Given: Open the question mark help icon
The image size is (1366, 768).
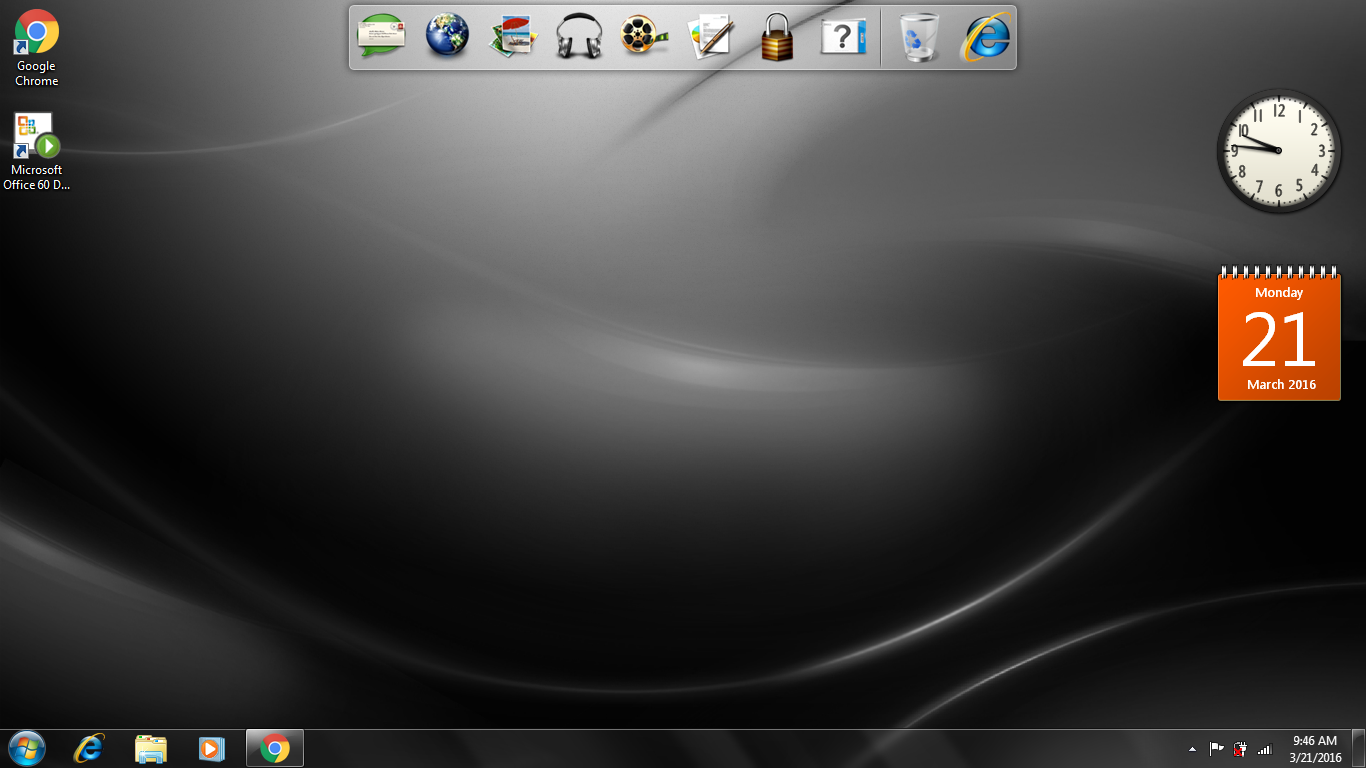Looking at the screenshot, I should point(843,37).
